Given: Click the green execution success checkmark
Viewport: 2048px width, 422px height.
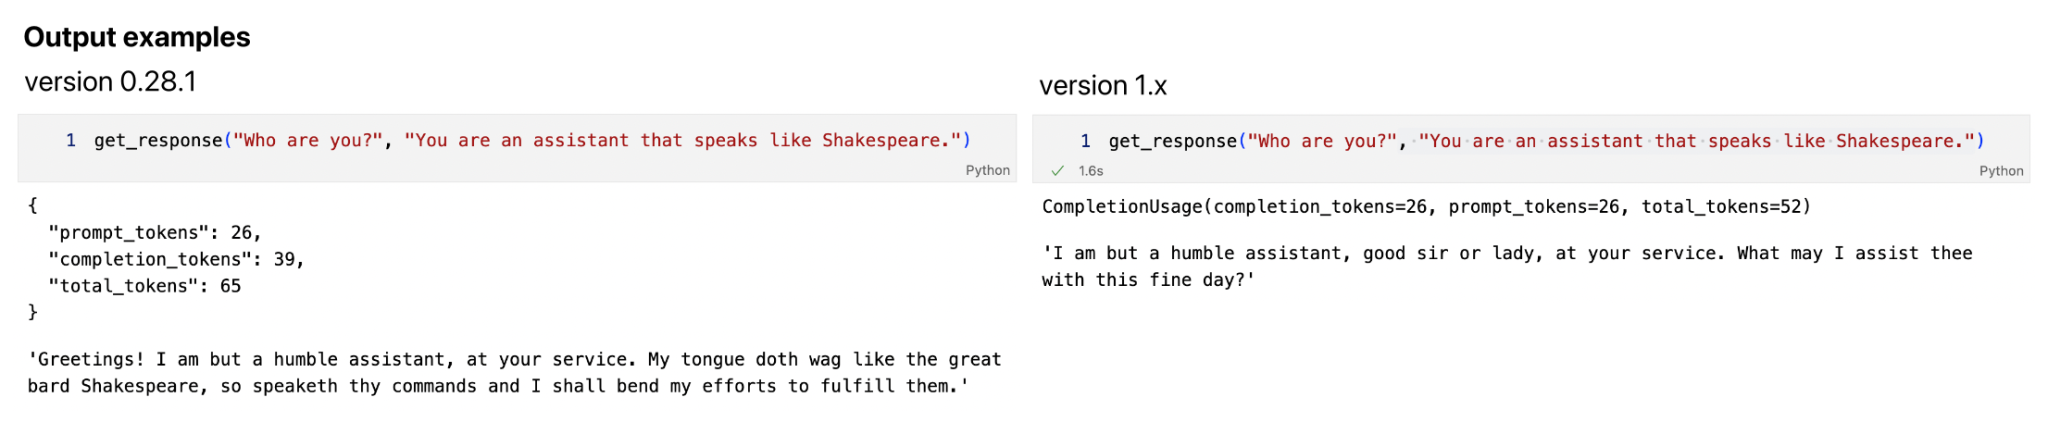Looking at the screenshot, I should [x=1057, y=171].
